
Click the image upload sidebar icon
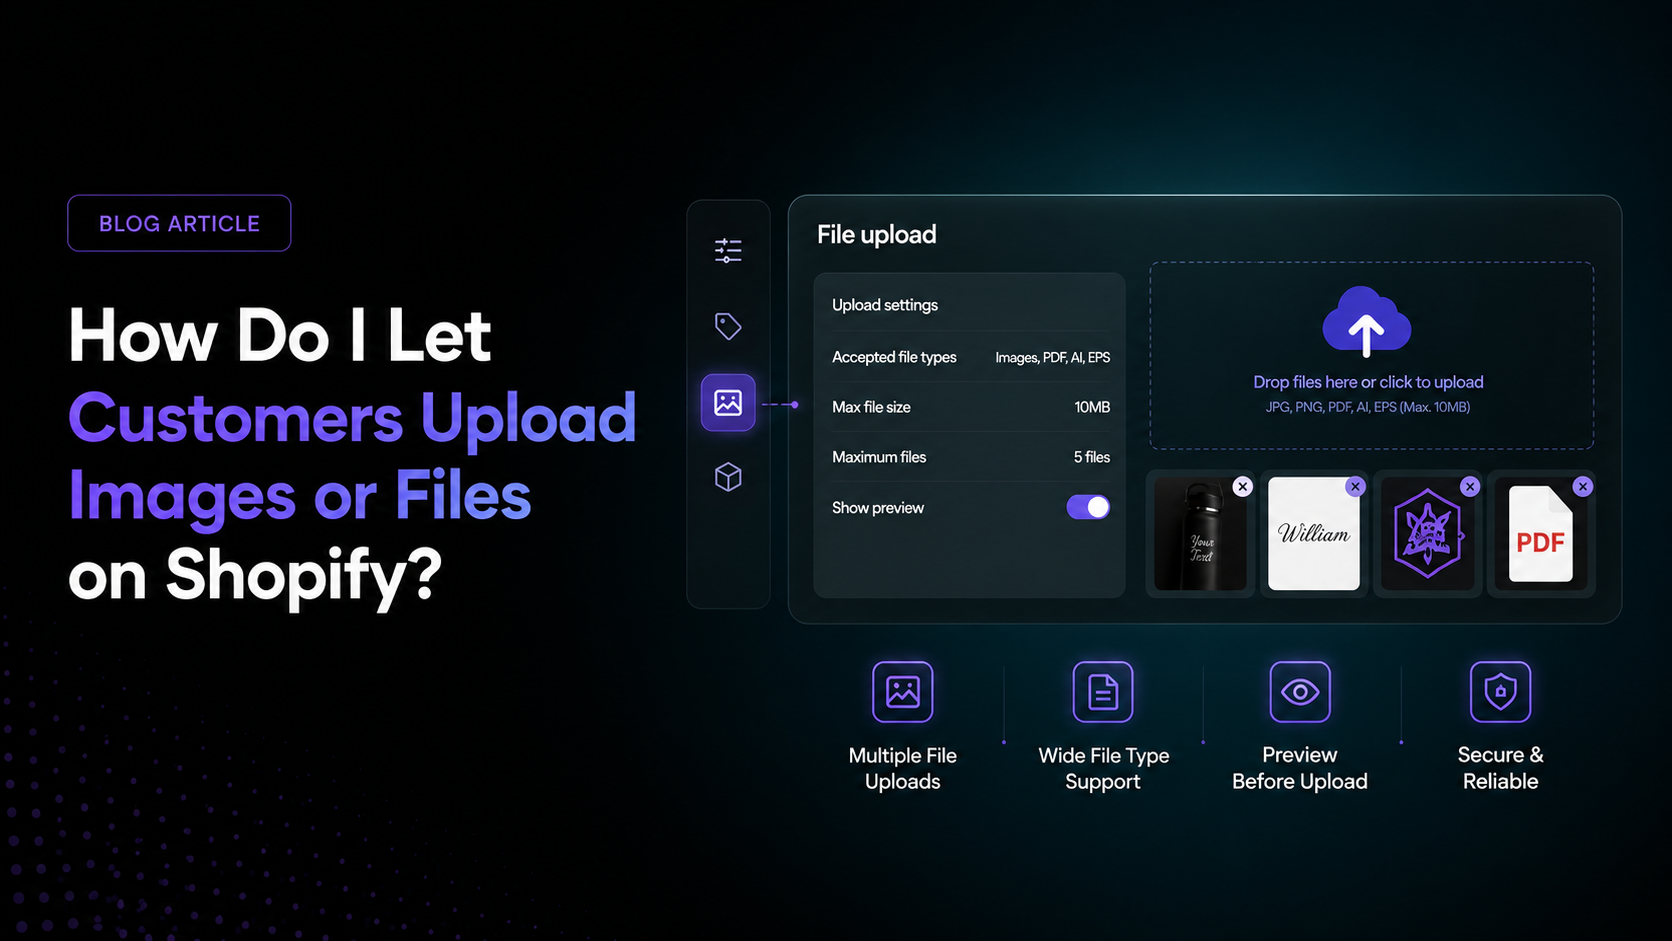coord(728,403)
